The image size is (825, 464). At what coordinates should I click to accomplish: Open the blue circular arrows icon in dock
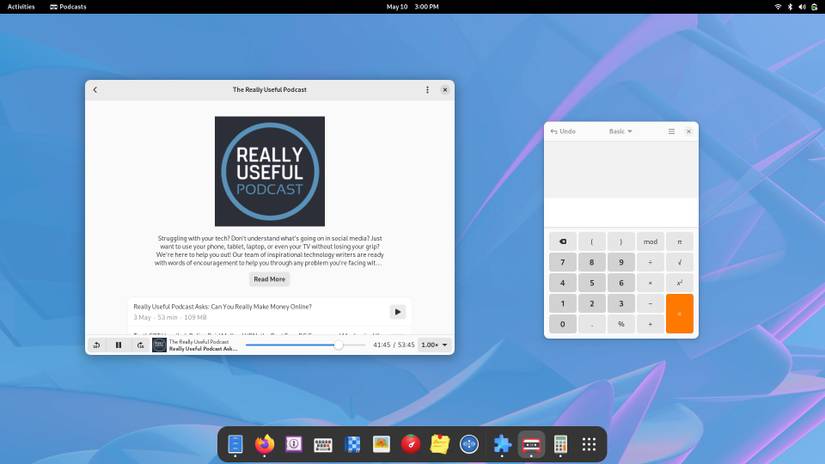point(469,445)
